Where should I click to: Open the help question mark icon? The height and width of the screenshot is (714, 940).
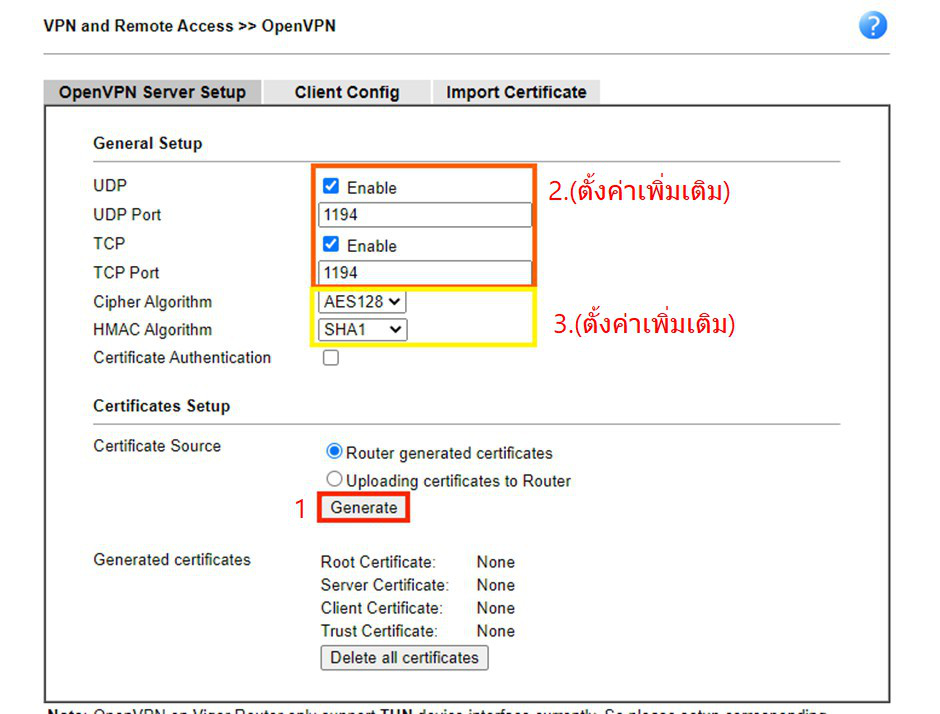[872, 25]
